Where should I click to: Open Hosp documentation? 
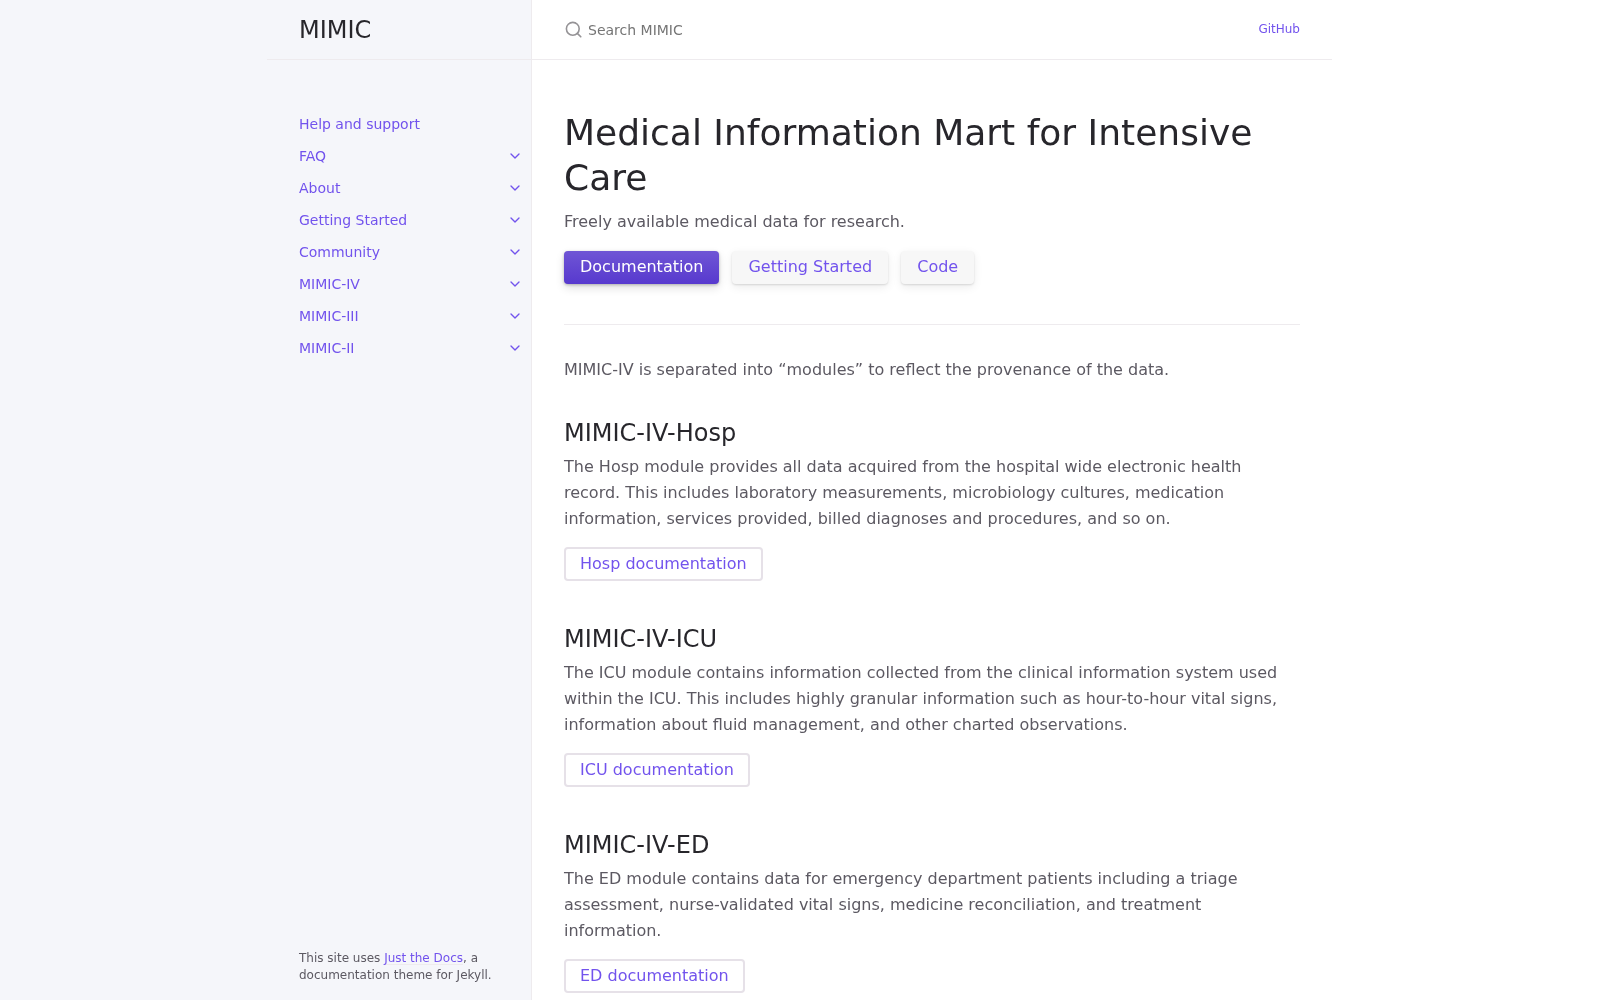pos(663,564)
